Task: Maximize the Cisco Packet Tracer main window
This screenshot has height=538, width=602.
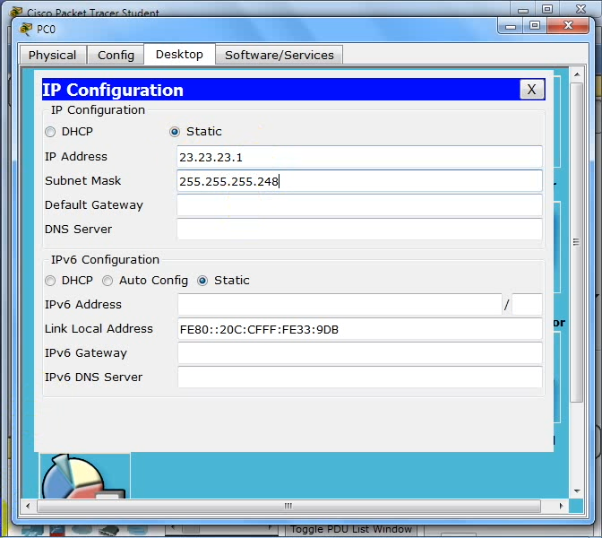Action: tap(547, 8)
